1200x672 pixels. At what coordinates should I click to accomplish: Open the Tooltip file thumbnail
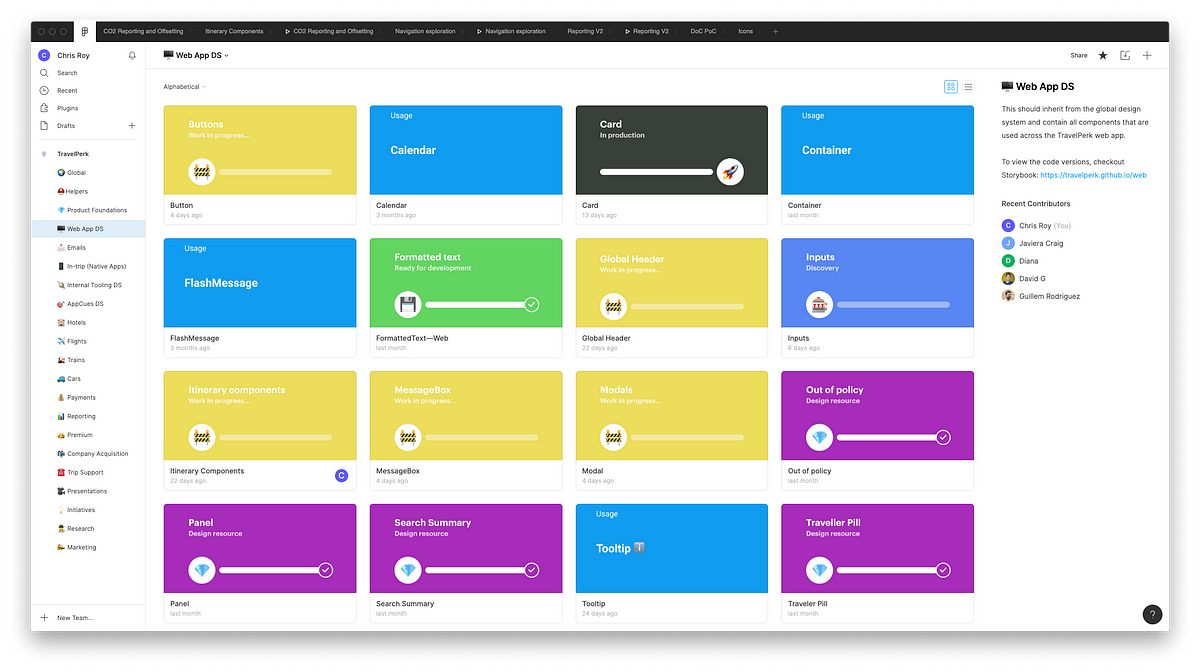672,548
